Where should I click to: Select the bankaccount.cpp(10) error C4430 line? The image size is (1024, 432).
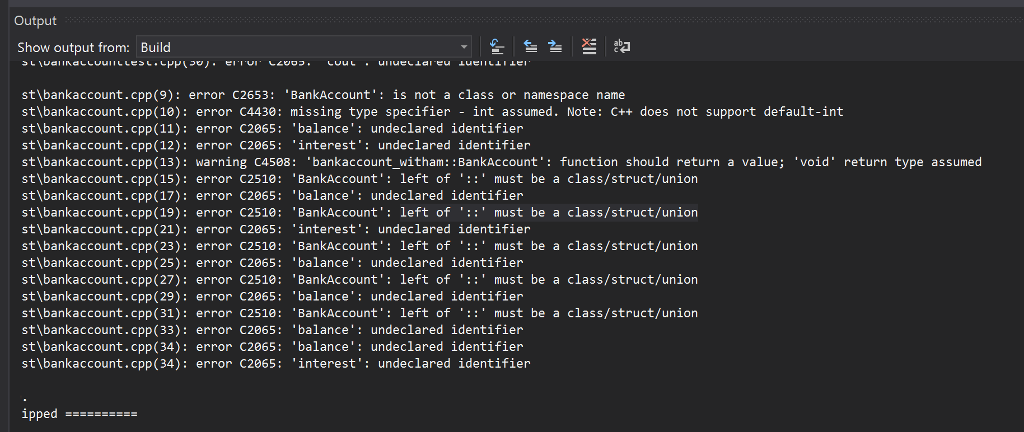pos(432,112)
